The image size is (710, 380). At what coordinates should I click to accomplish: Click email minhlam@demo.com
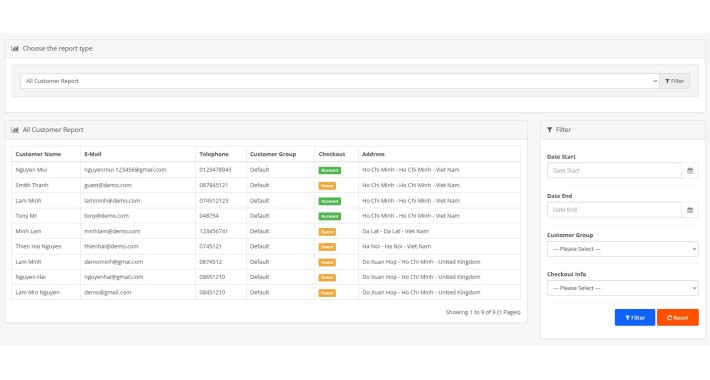click(x=112, y=231)
